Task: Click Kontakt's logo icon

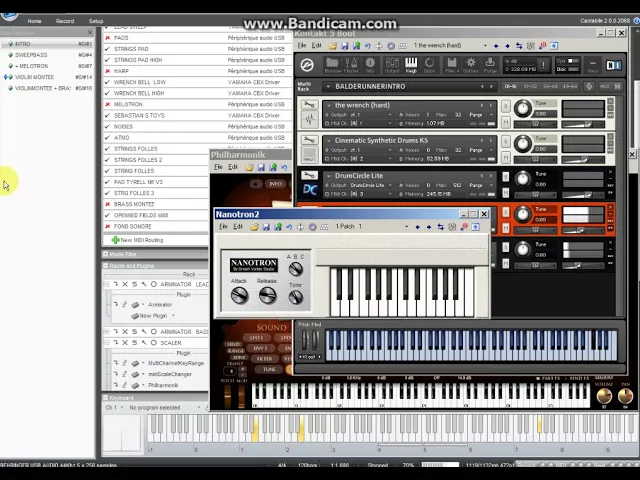Action: tap(307, 65)
